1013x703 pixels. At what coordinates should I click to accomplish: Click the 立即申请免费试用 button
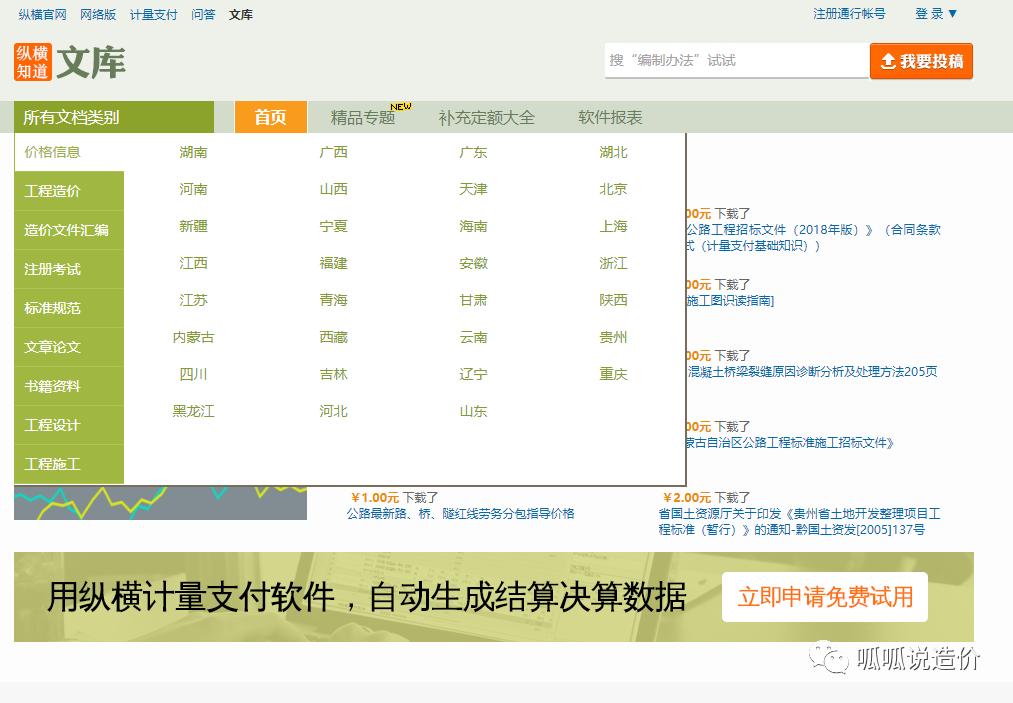(824, 596)
